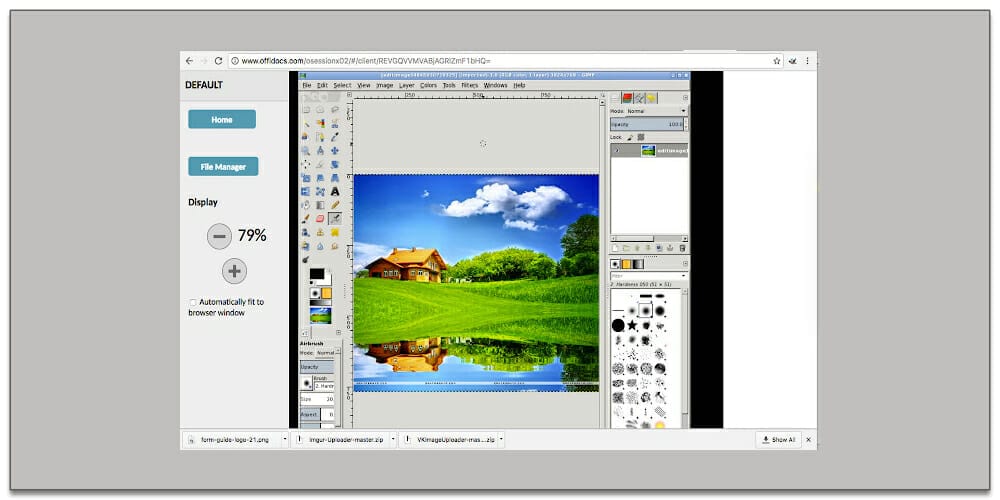Image resolution: width=1000 pixels, height=500 pixels.
Task: Expand options for Imgur-Uploader-master.zip download
Action: click(x=392, y=439)
